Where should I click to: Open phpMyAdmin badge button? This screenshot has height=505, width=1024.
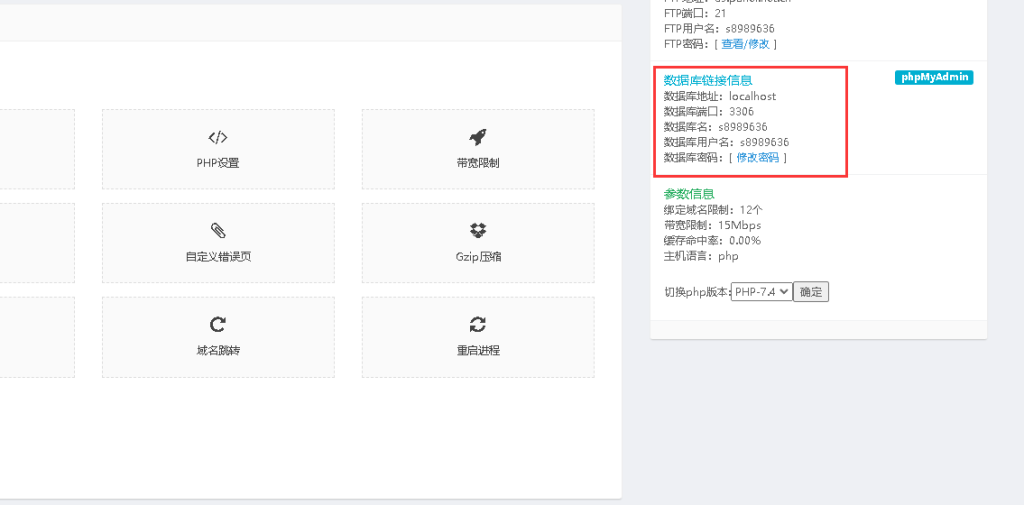point(934,78)
